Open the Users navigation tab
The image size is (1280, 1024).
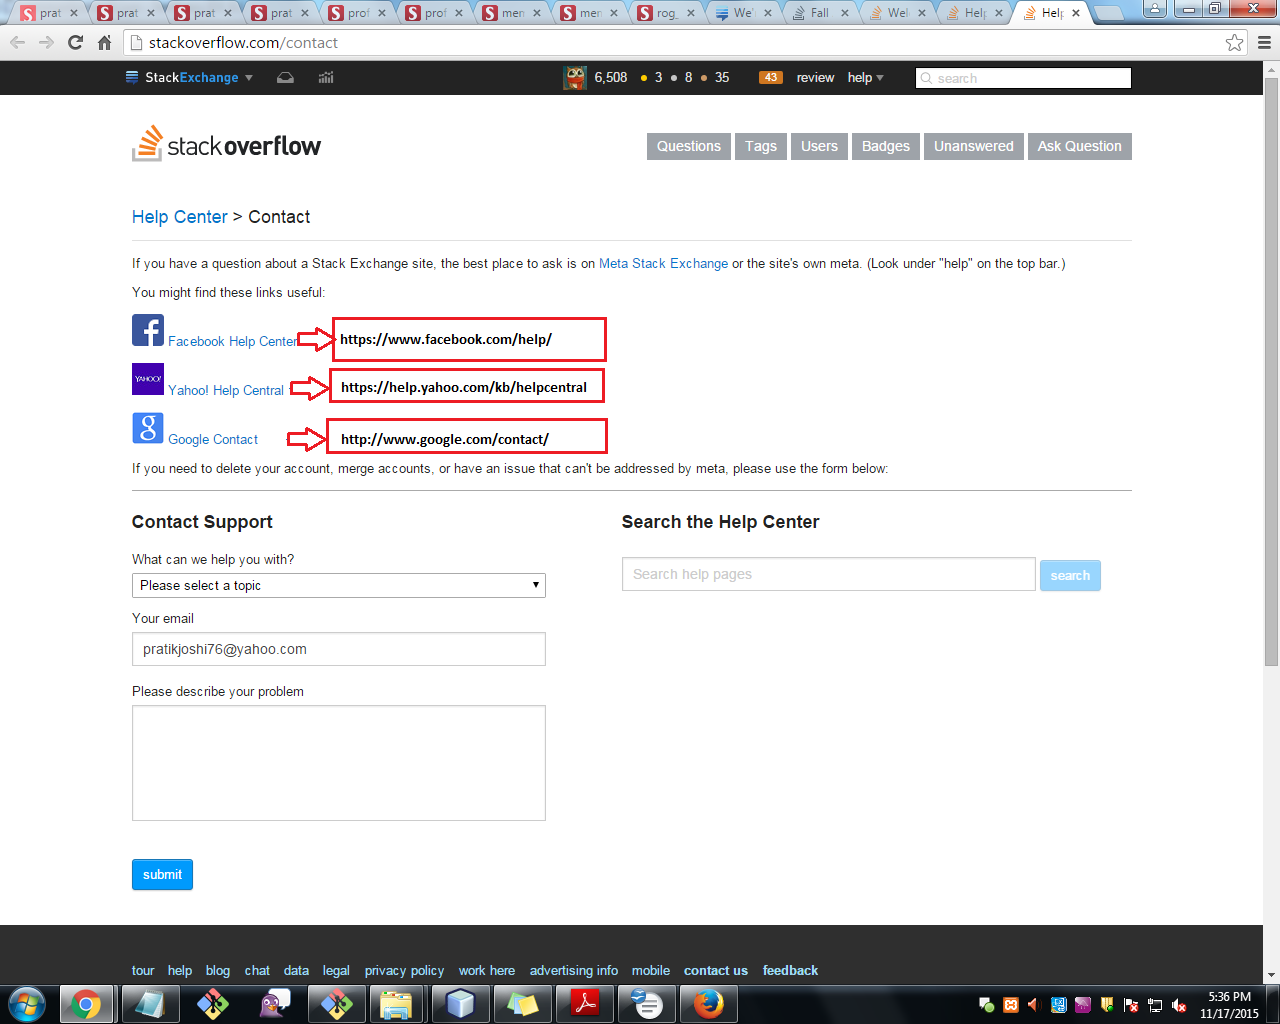coord(820,146)
